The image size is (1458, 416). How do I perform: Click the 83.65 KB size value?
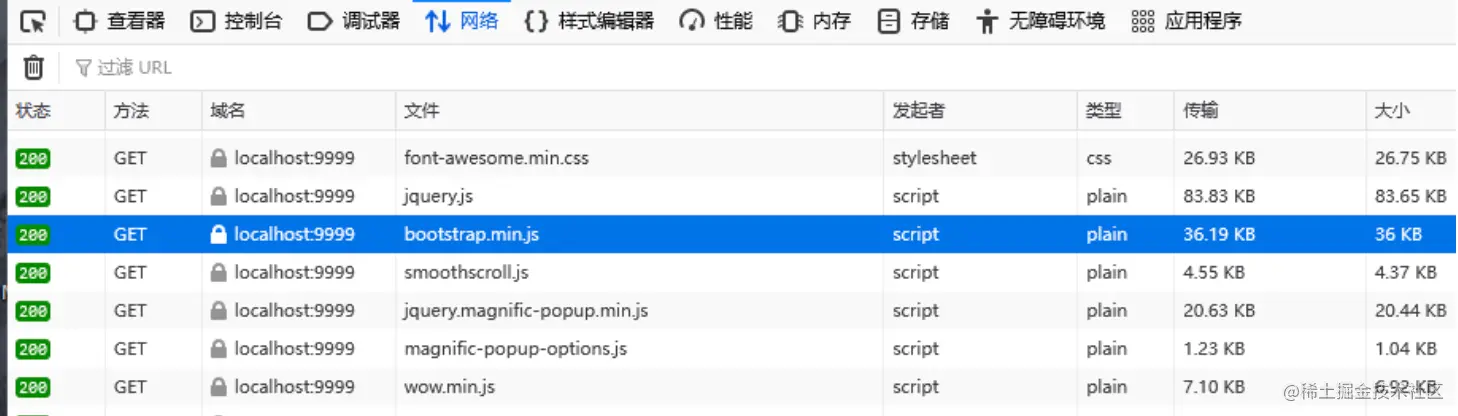coord(1411,196)
